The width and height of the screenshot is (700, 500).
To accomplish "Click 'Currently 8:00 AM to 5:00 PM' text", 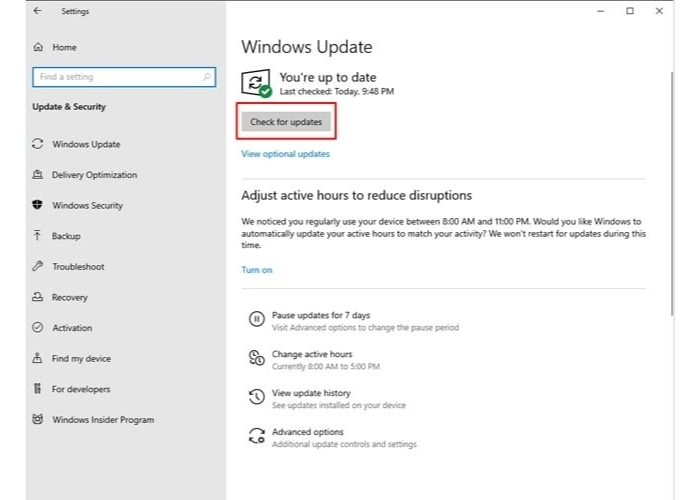I will tap(326, 367).
